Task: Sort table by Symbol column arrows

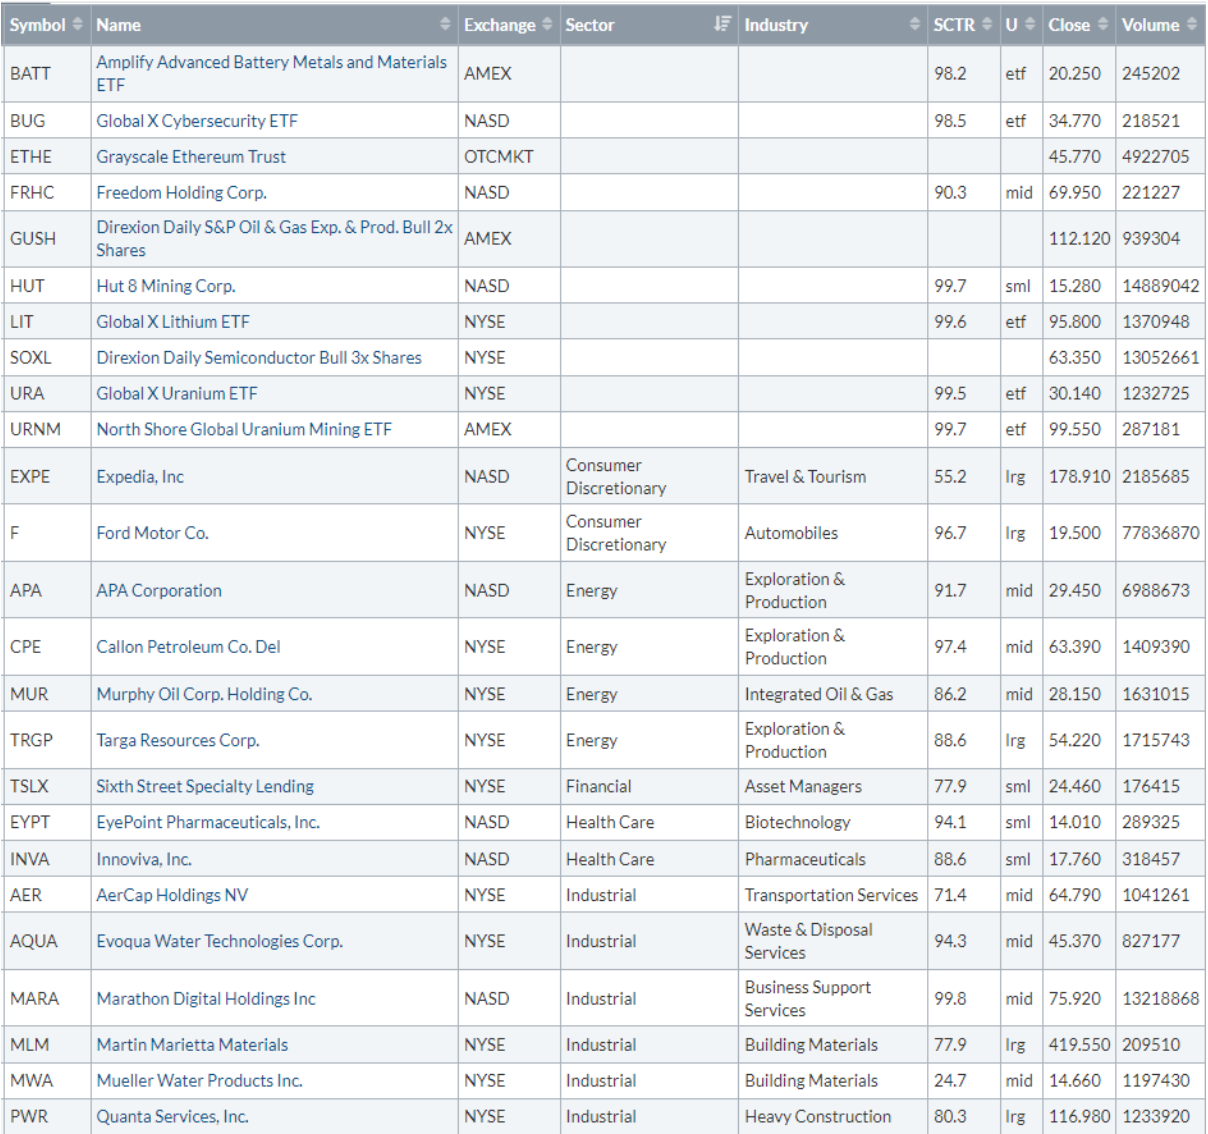Action: tap(78, 25)
